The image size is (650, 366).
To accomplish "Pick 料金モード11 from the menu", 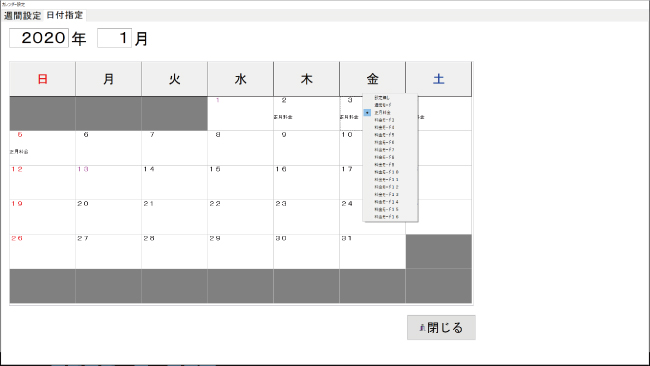I will pos(390,180).
